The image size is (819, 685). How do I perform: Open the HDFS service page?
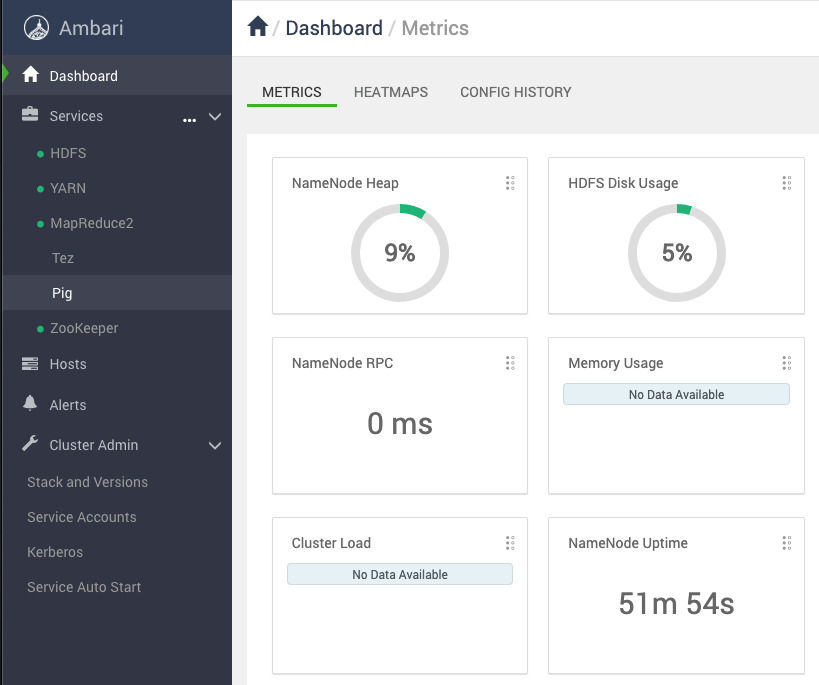(x=68, y=153)
